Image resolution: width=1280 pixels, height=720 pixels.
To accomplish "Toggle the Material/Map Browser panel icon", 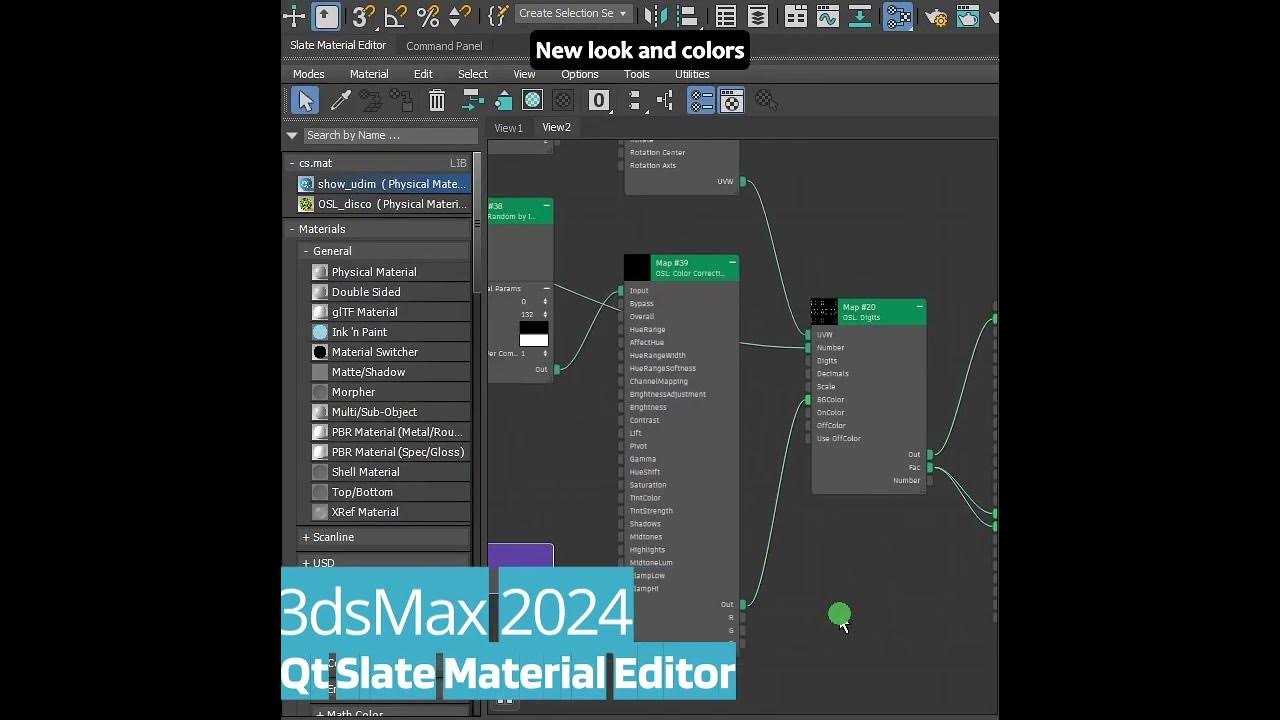I will pyautogui.click(x=701, y=100).
